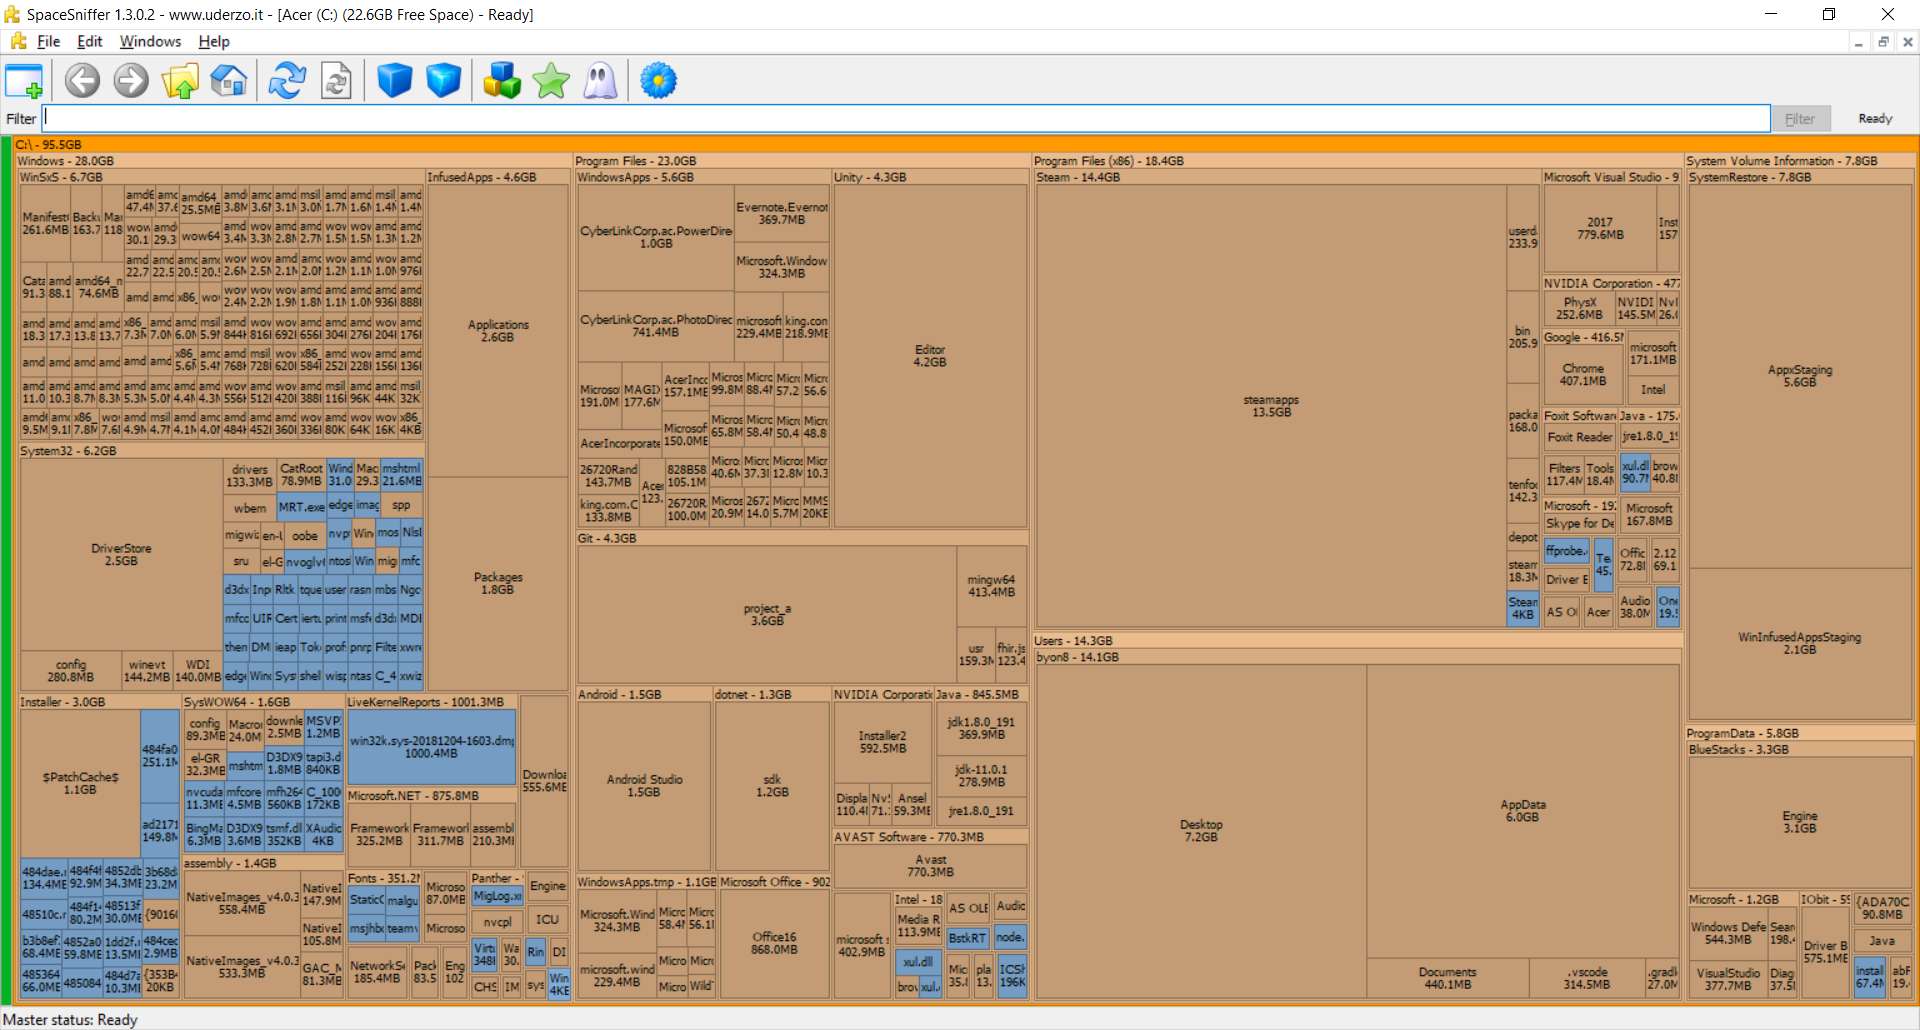This screenshot has width=1920, height=1030.
Task: Select the Windows Defender 544.3MB block
Action: pyautogui.click(x=1728, y=933)
